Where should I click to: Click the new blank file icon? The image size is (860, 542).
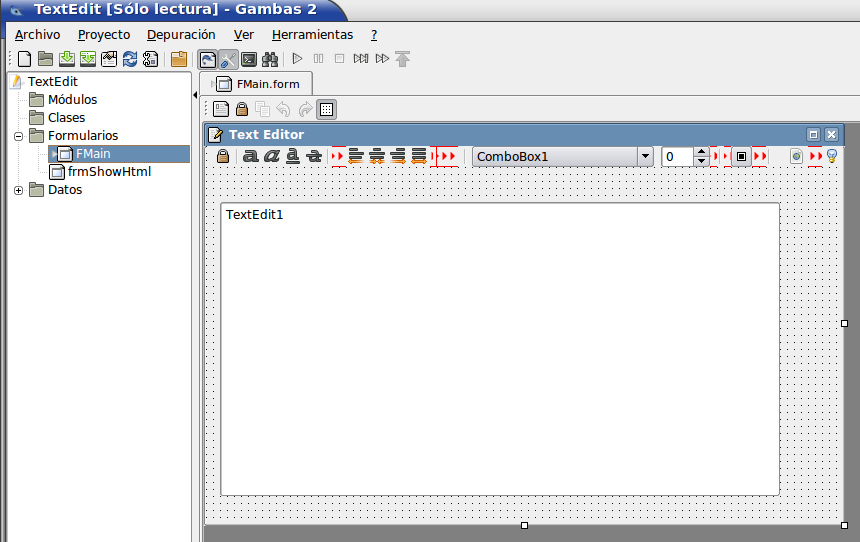(x=25, y=59)
